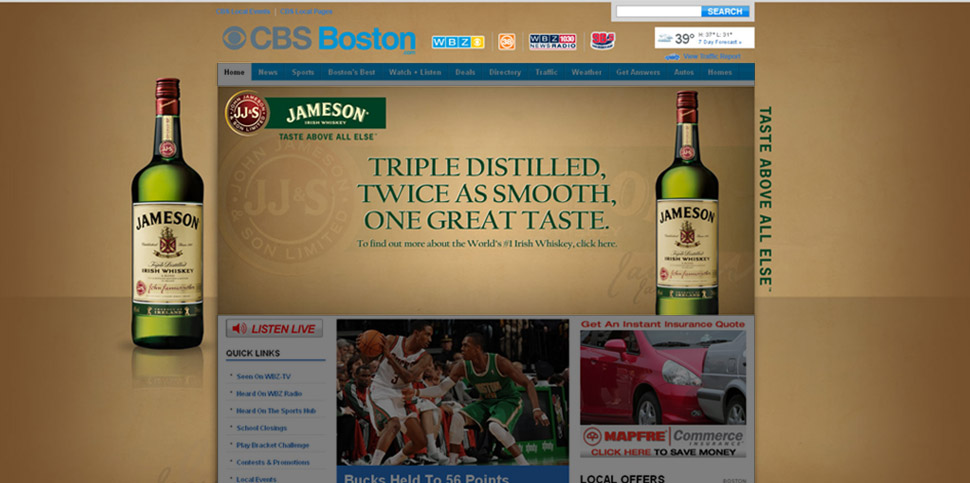This screenshot has width=970, height=483.
Task: Click the weather cloud icon beside 39°
Action: pos(665,38)
